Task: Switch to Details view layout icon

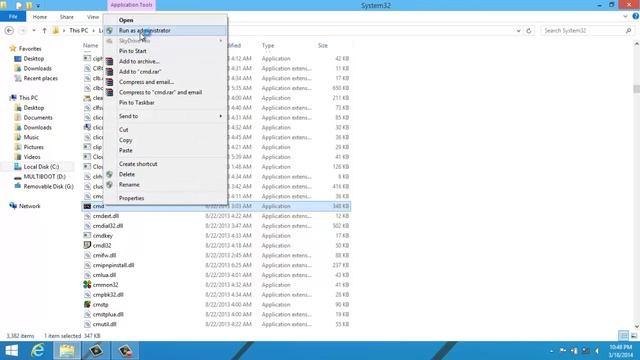Action: [x=623, y=336]
